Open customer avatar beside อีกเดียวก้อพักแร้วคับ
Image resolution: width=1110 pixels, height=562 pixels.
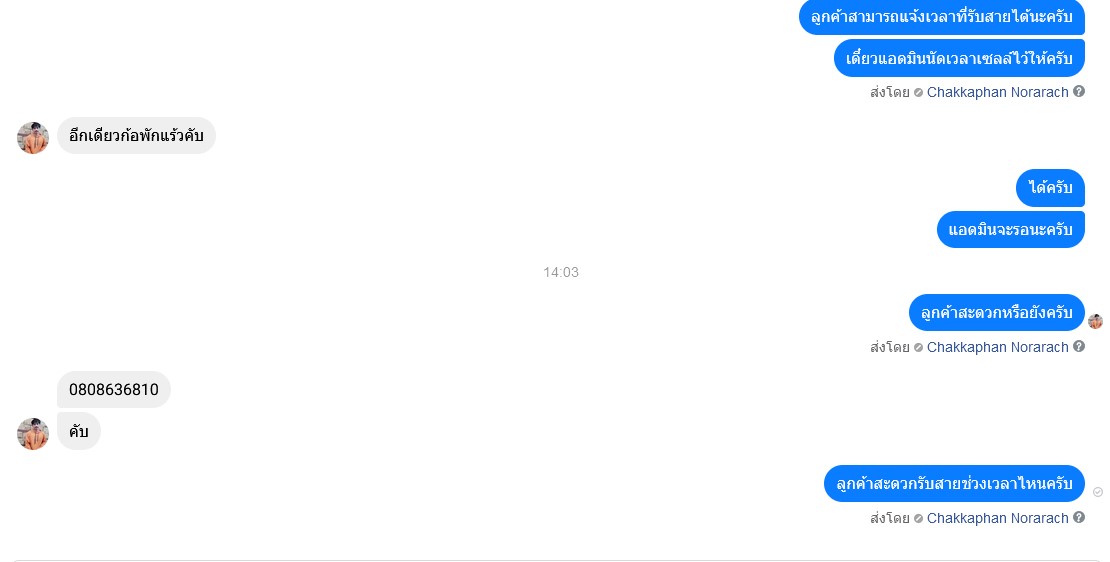click(33, 137)
